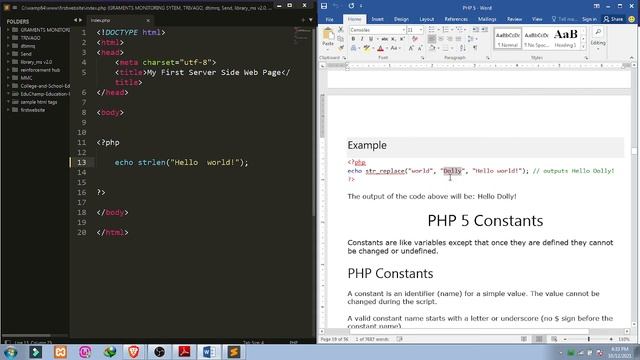The height and width of the screenshot is (360, 640).
Task: Select the Heading 1 style
Action: [x=565, y=39]
